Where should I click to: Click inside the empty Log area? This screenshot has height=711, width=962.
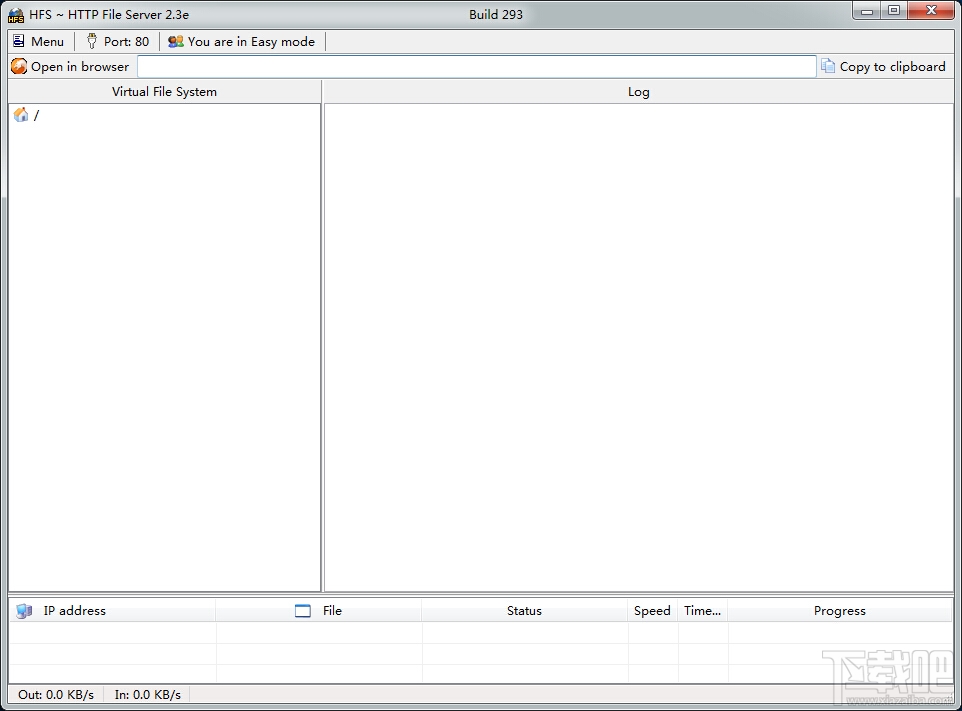[x=638, y=347]
